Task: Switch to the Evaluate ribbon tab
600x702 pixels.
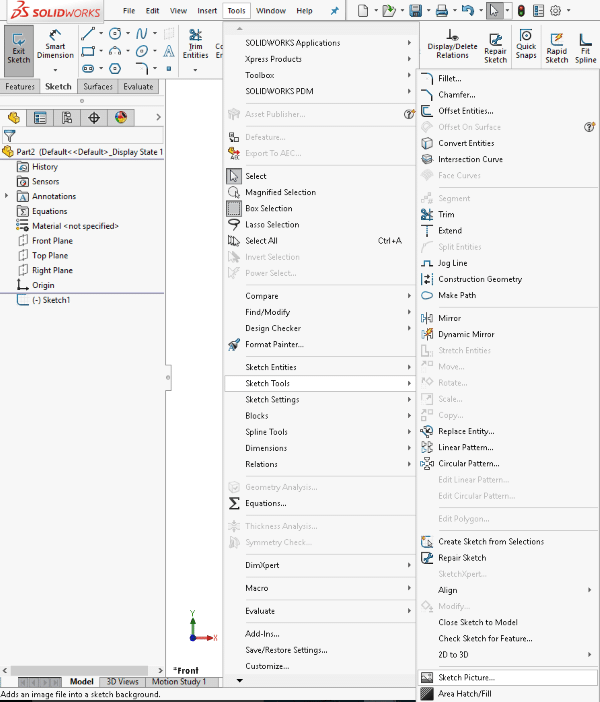Action: [138, 87]
